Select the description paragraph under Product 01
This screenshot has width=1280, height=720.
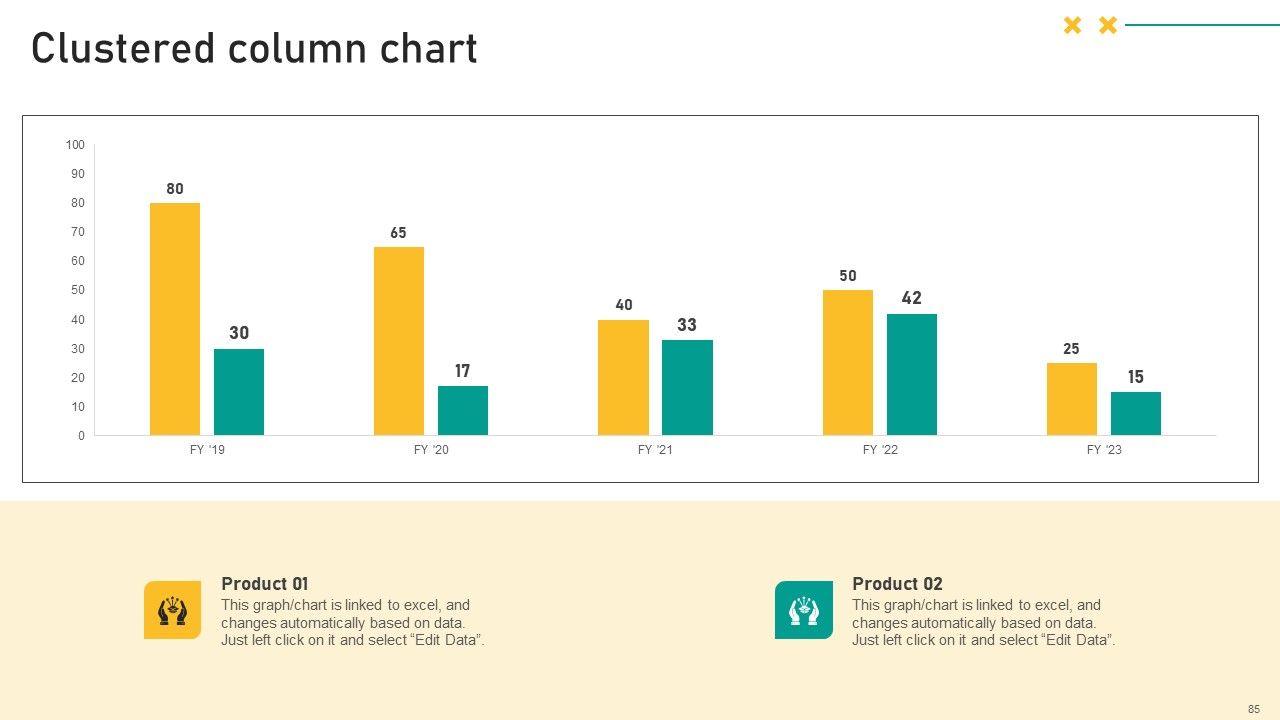click(x=352, y=623)
